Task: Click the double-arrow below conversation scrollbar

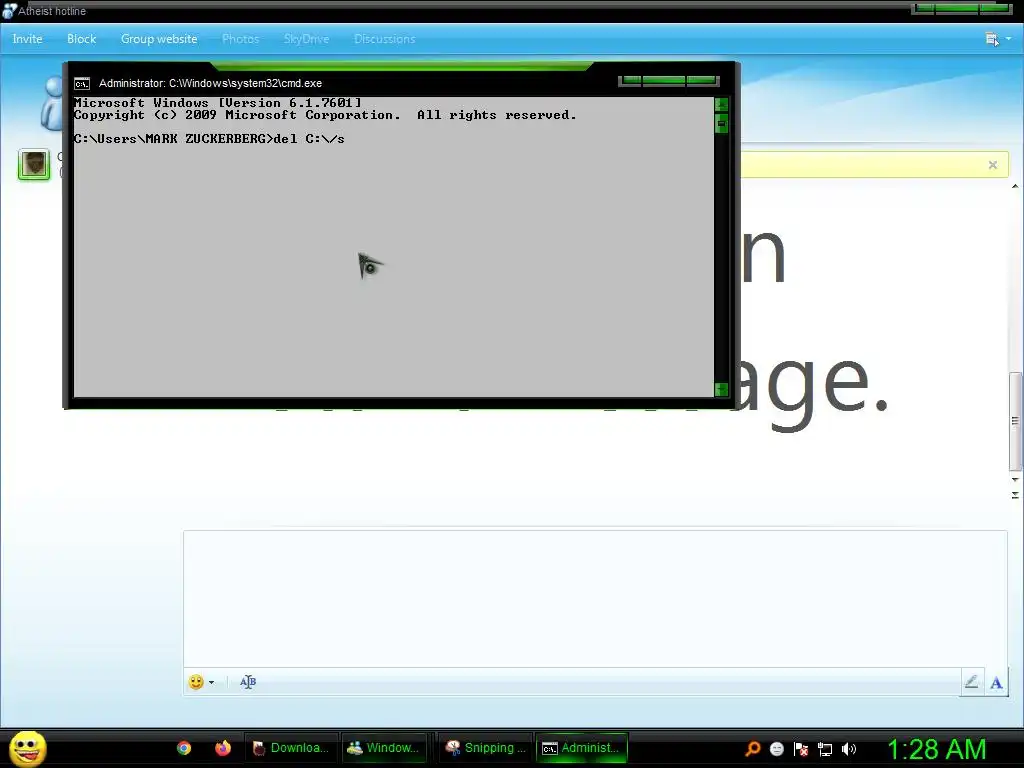Action: coord(1015,496)
